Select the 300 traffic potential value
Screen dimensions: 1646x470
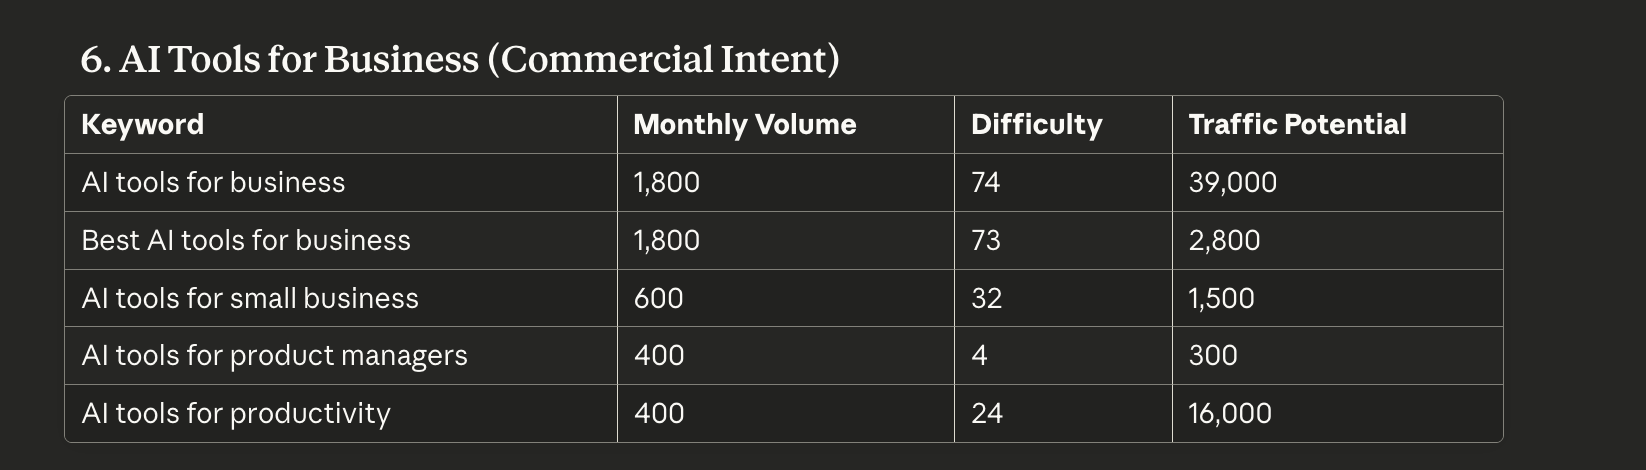tap(1213, 356)
